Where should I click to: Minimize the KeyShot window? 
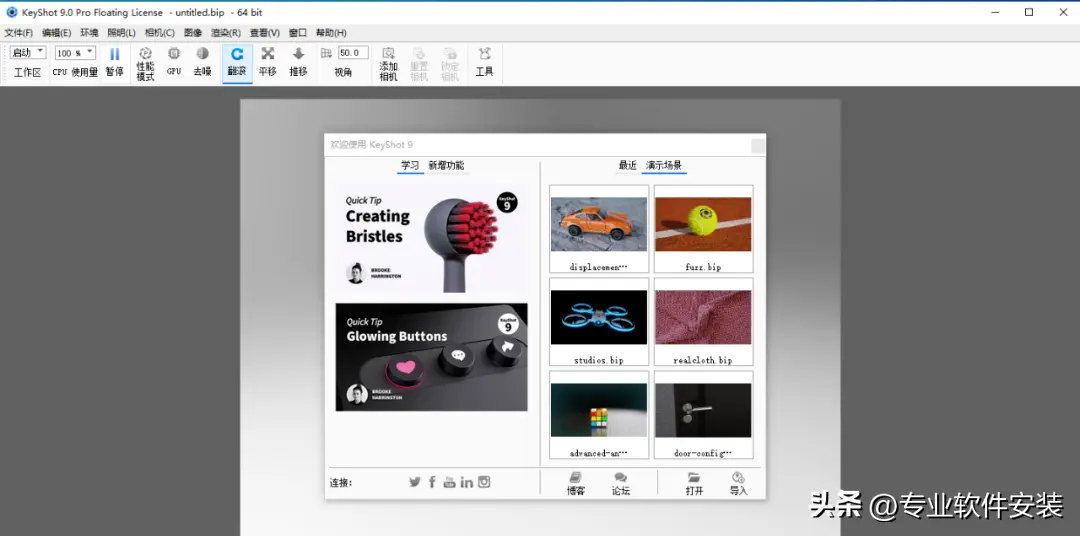pos(995,12)
